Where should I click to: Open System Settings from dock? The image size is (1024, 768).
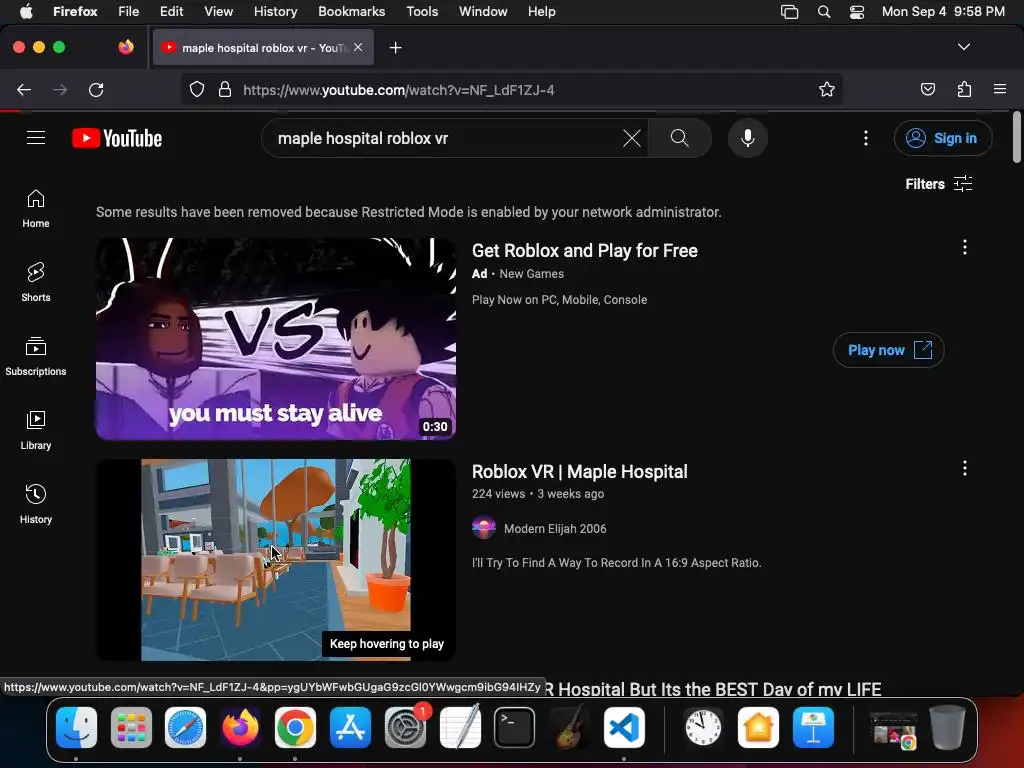pos(405,727)
